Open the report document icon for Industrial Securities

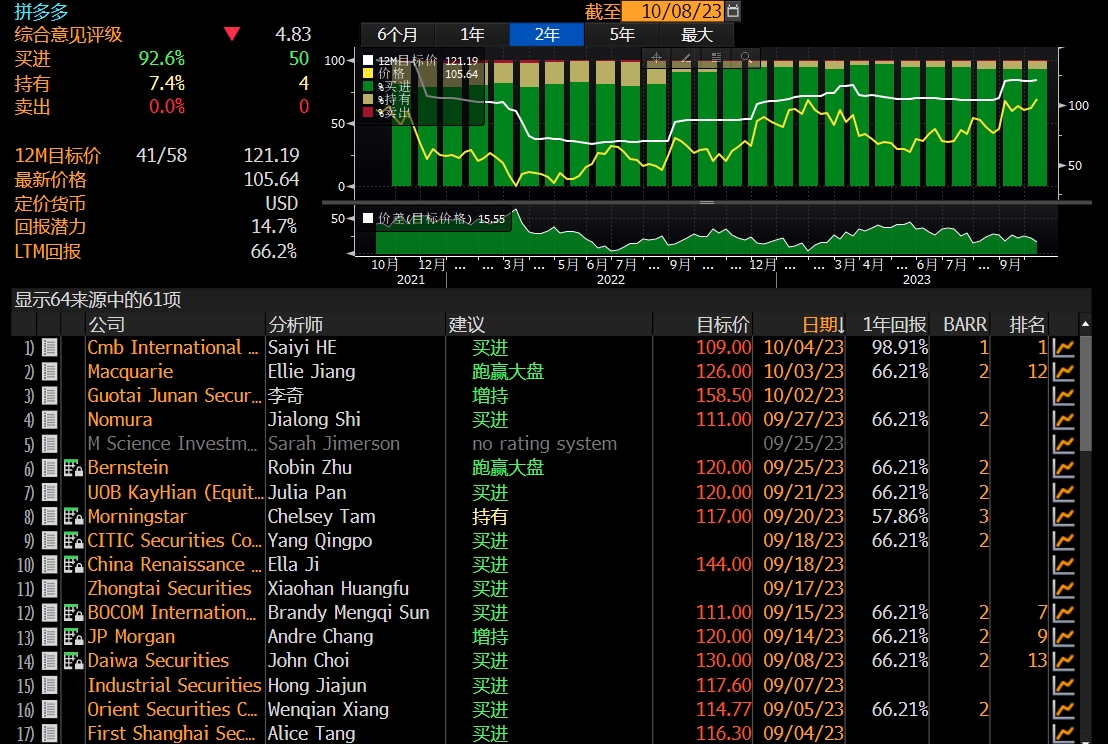tap(49, 685)
